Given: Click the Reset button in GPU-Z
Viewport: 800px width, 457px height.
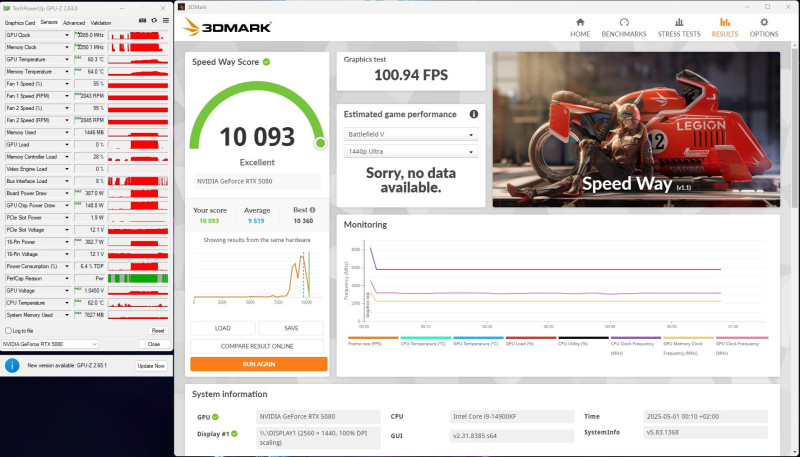Looking at the screenshot, I should click(158, 331).
